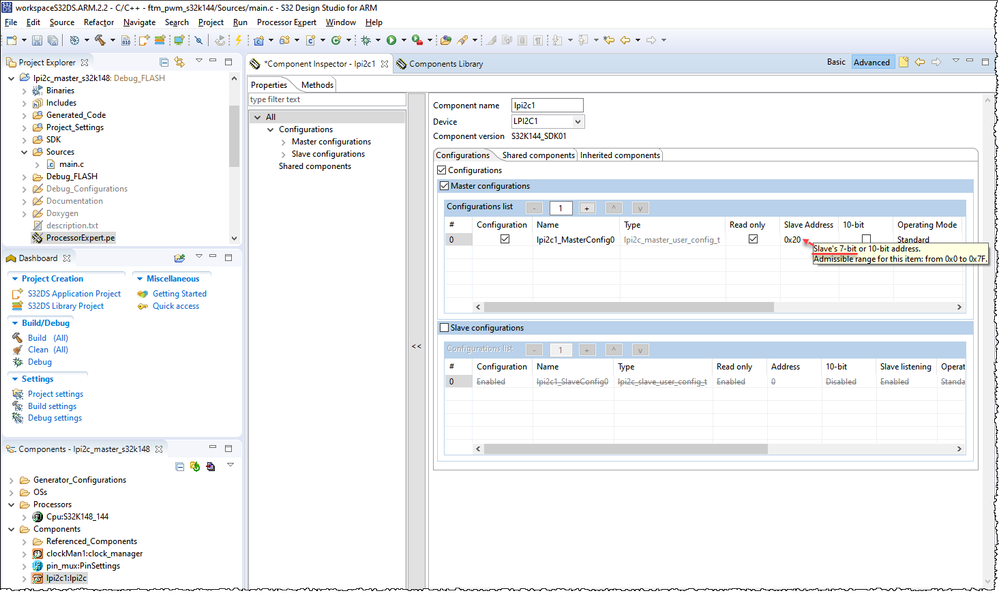Expand Generator_Configurations in Components panel
This screenshot has width=999, height=593.
11,480
